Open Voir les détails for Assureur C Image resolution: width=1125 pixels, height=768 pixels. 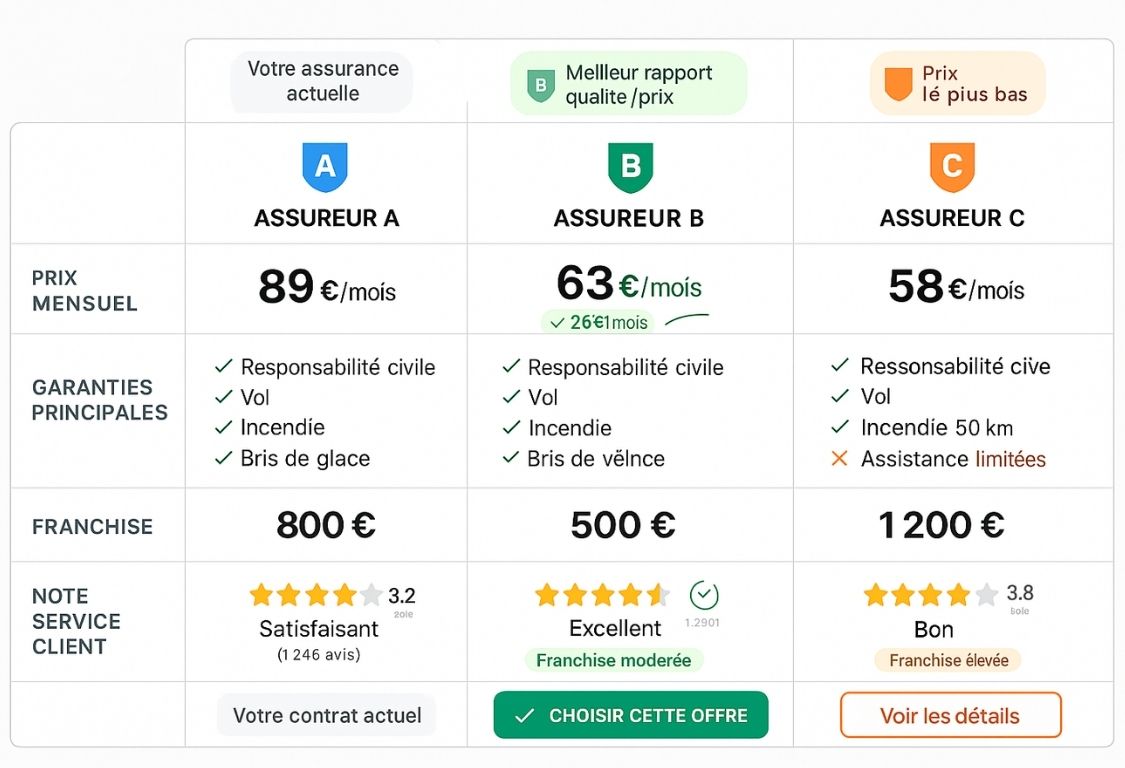[950, 715]
